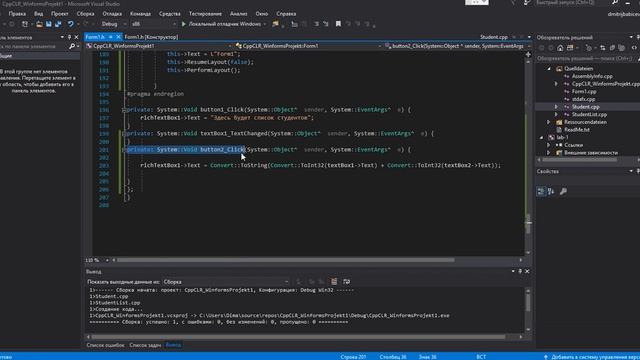
Task: Open the Debug configuration dropdown
Action: click(113, 24)
